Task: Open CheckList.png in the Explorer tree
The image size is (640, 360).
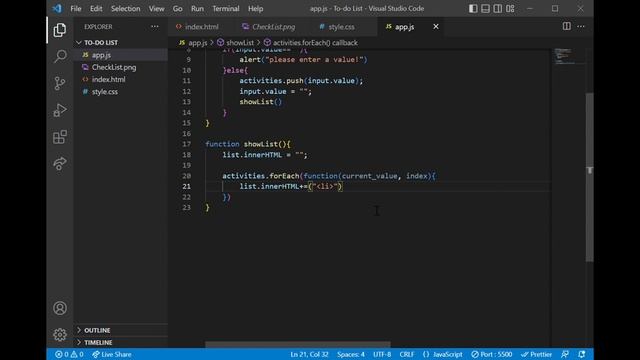Action: (x=120, y=67)
